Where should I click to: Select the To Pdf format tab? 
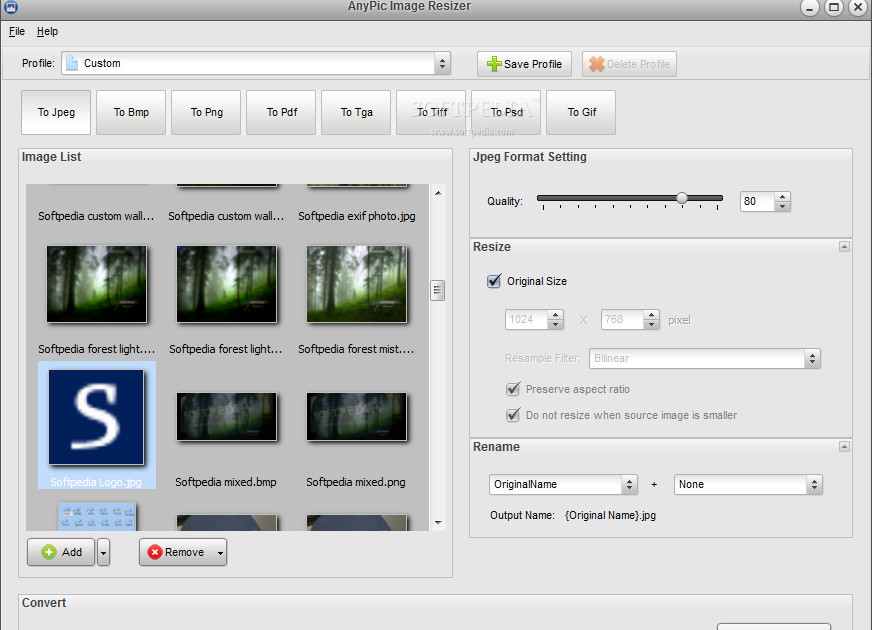point(281,112)
